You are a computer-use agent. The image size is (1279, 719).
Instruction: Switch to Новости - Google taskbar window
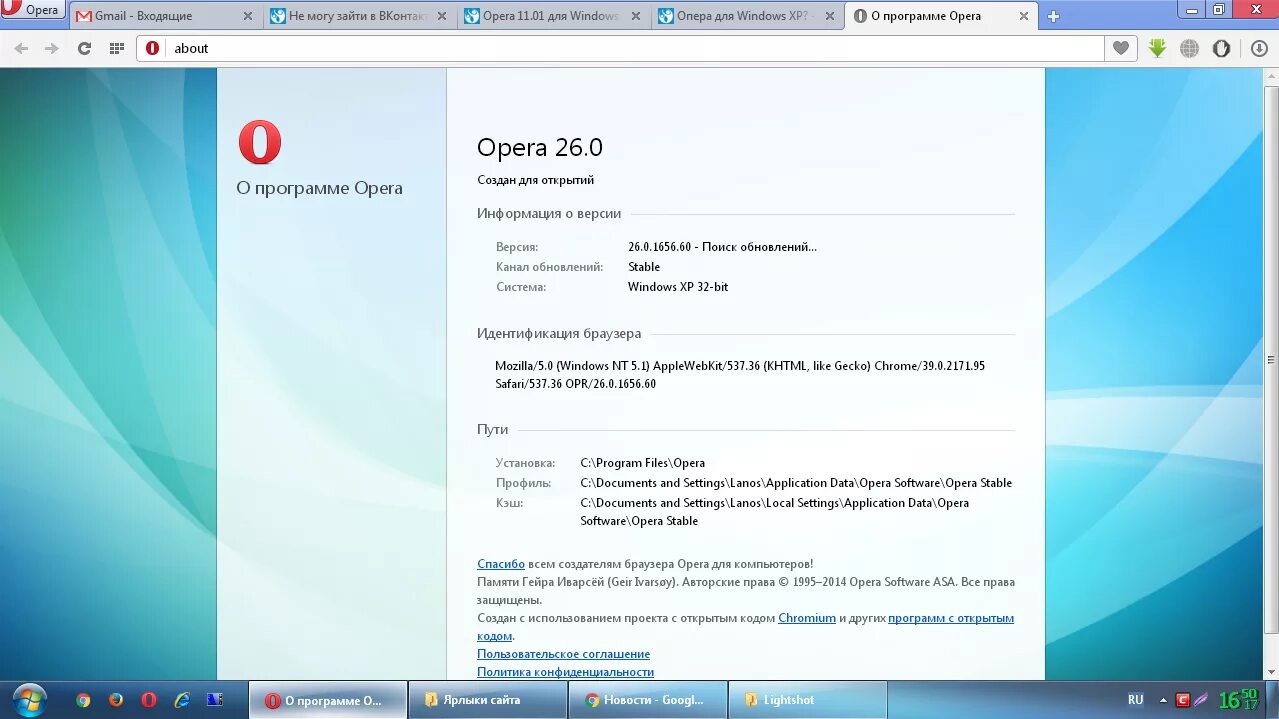pos(647,700)
